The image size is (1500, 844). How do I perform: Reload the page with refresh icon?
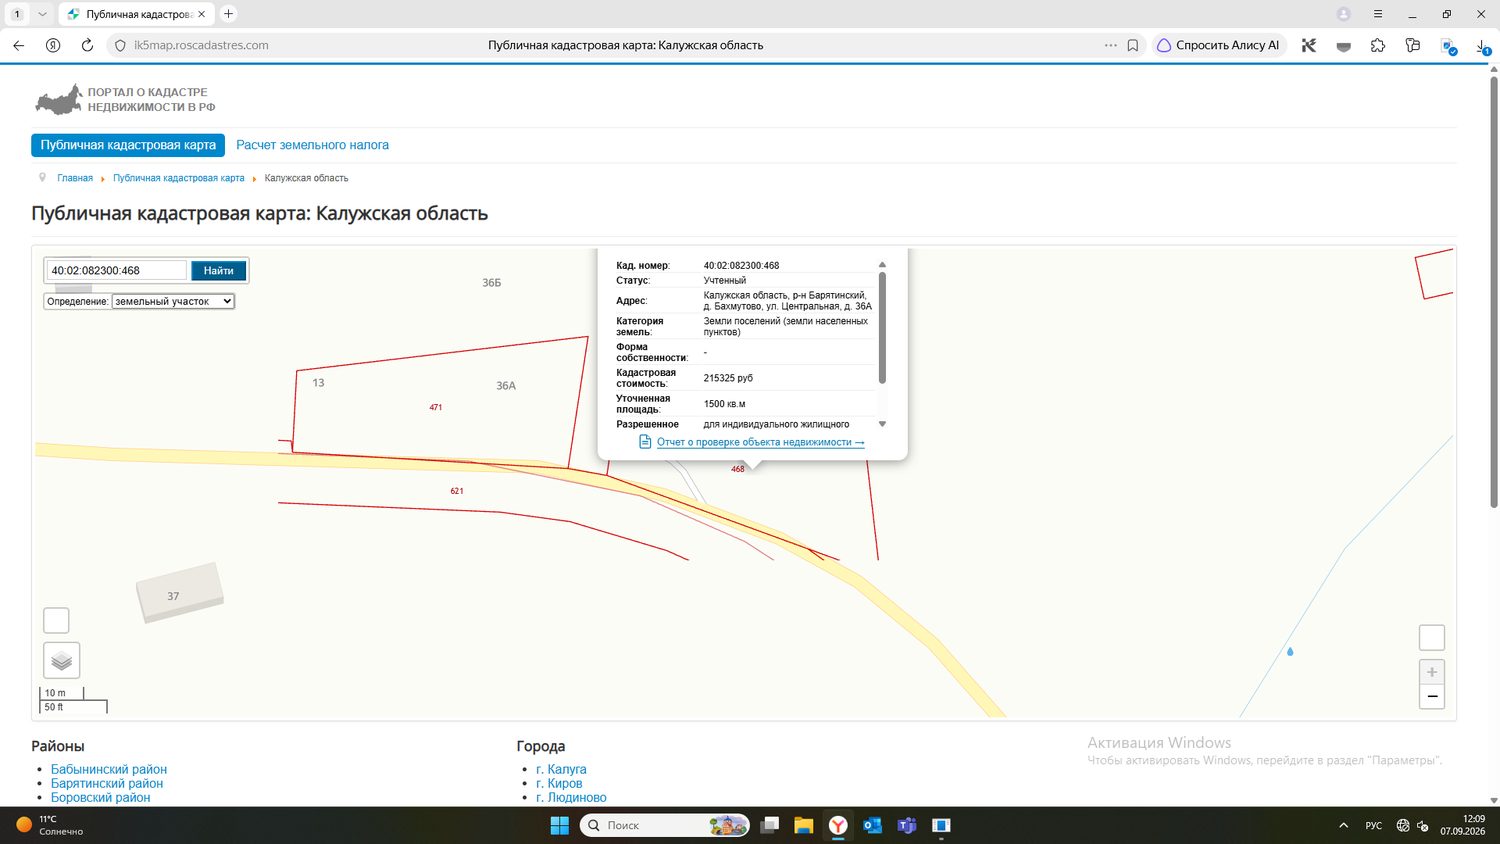click(87, 45)
